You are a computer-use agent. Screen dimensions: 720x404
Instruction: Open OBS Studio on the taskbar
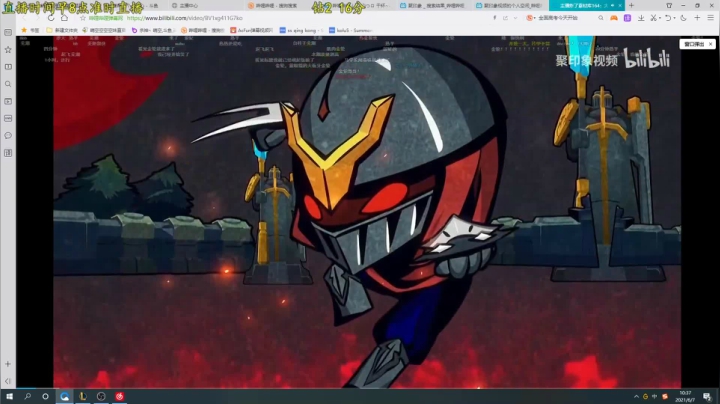pyautogui.click(x=101, y=396)
